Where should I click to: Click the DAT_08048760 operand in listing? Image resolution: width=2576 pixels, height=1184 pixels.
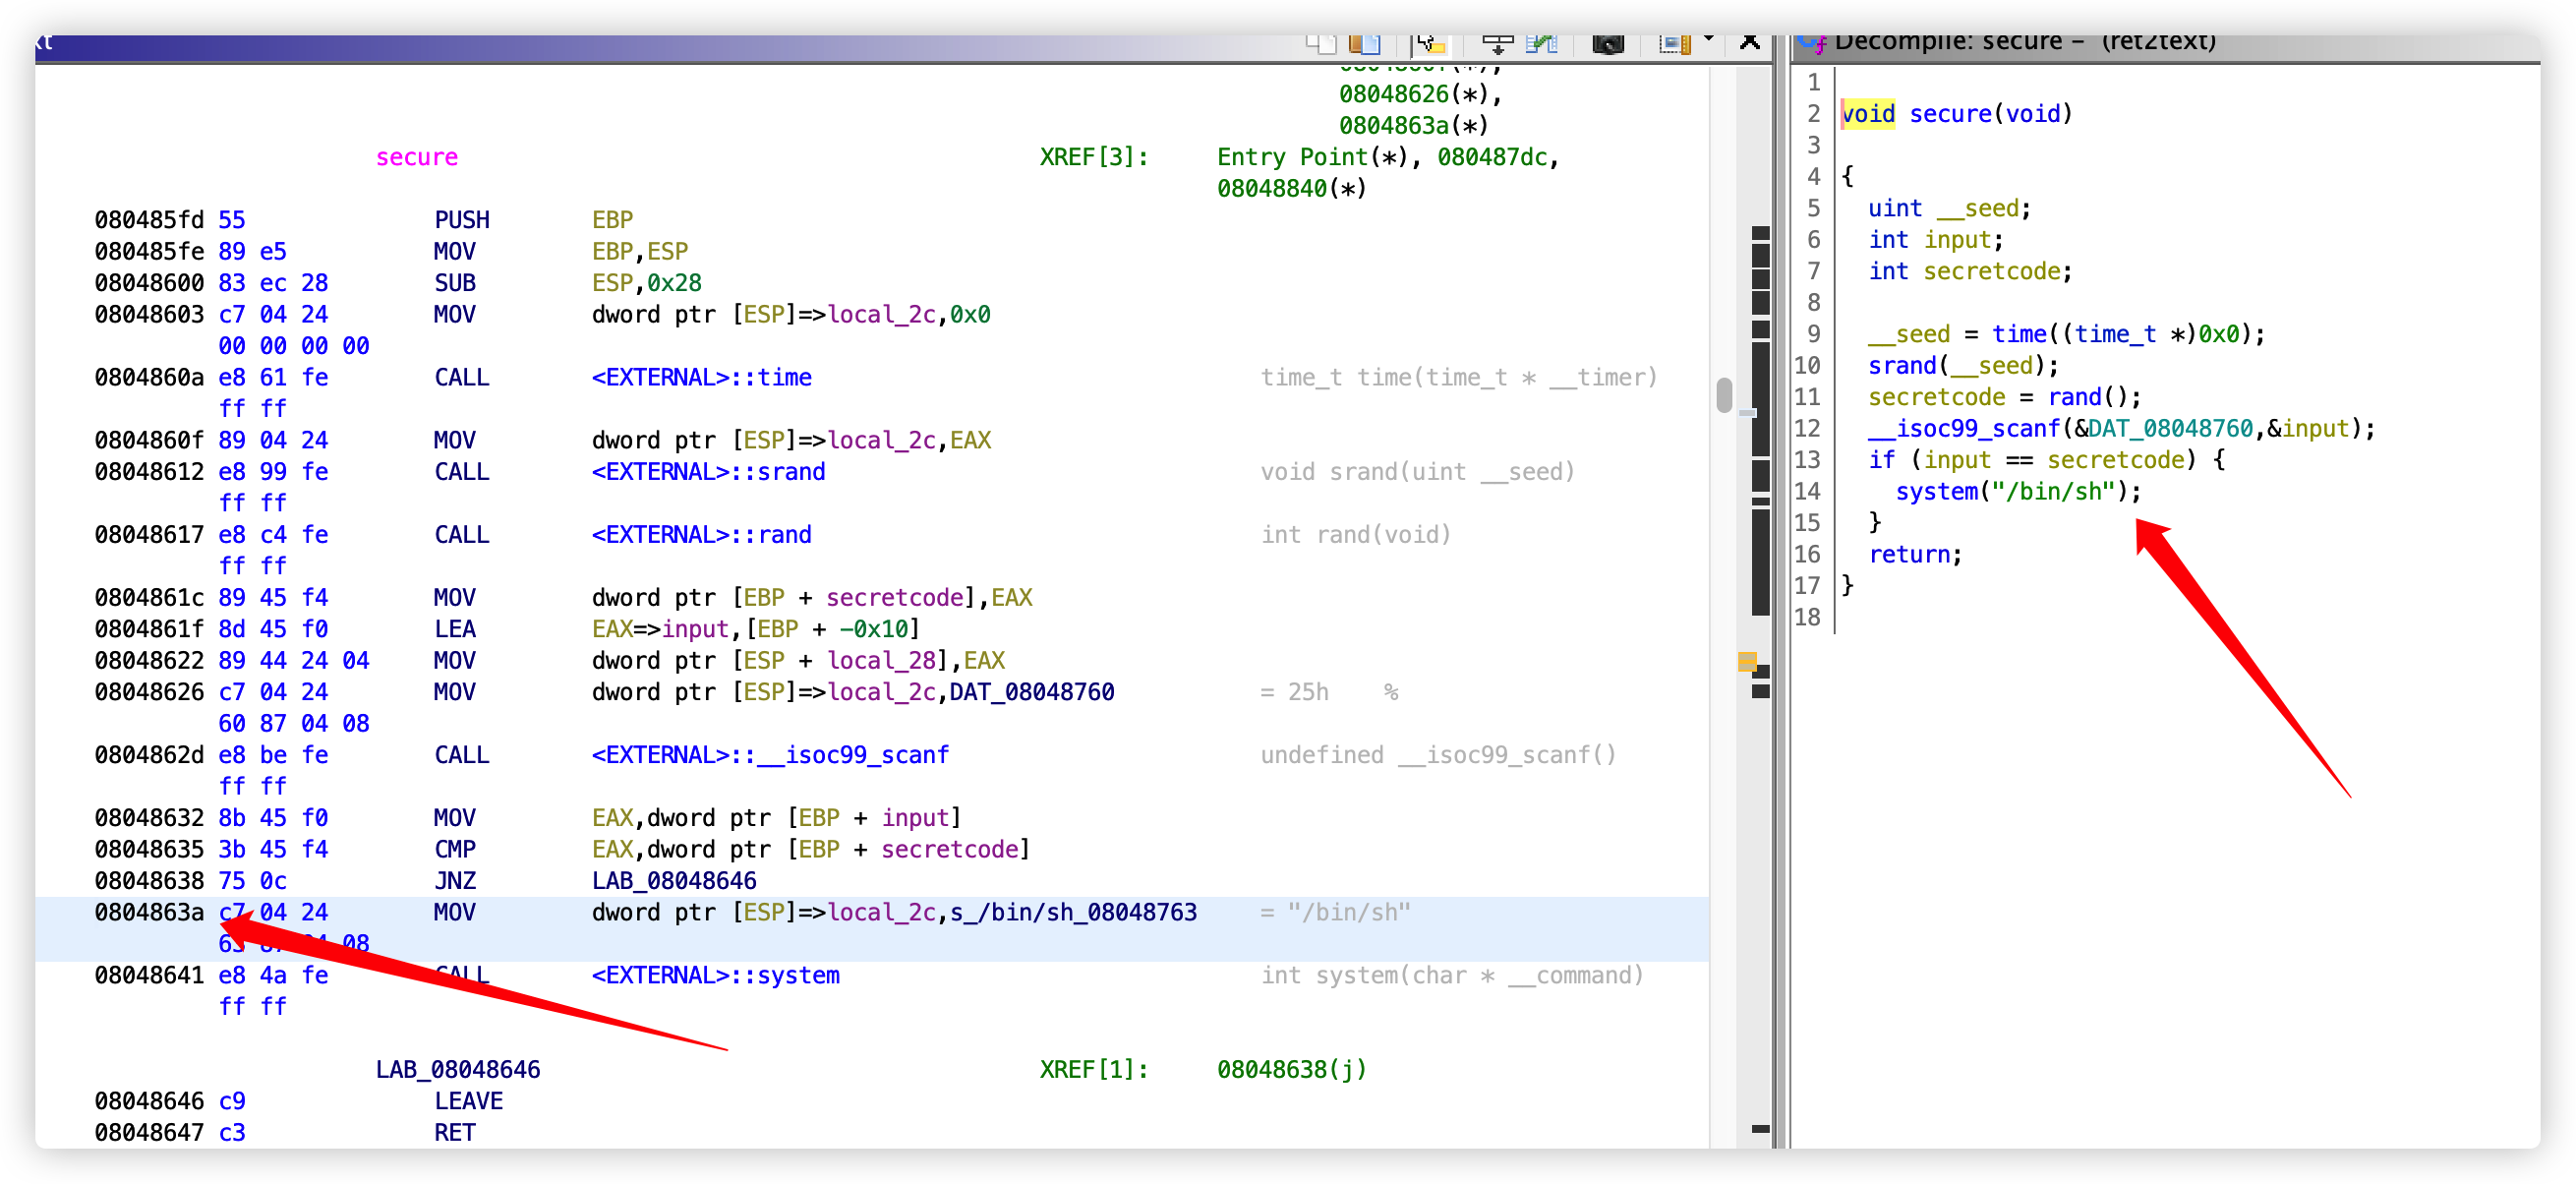coord(1031,692)
